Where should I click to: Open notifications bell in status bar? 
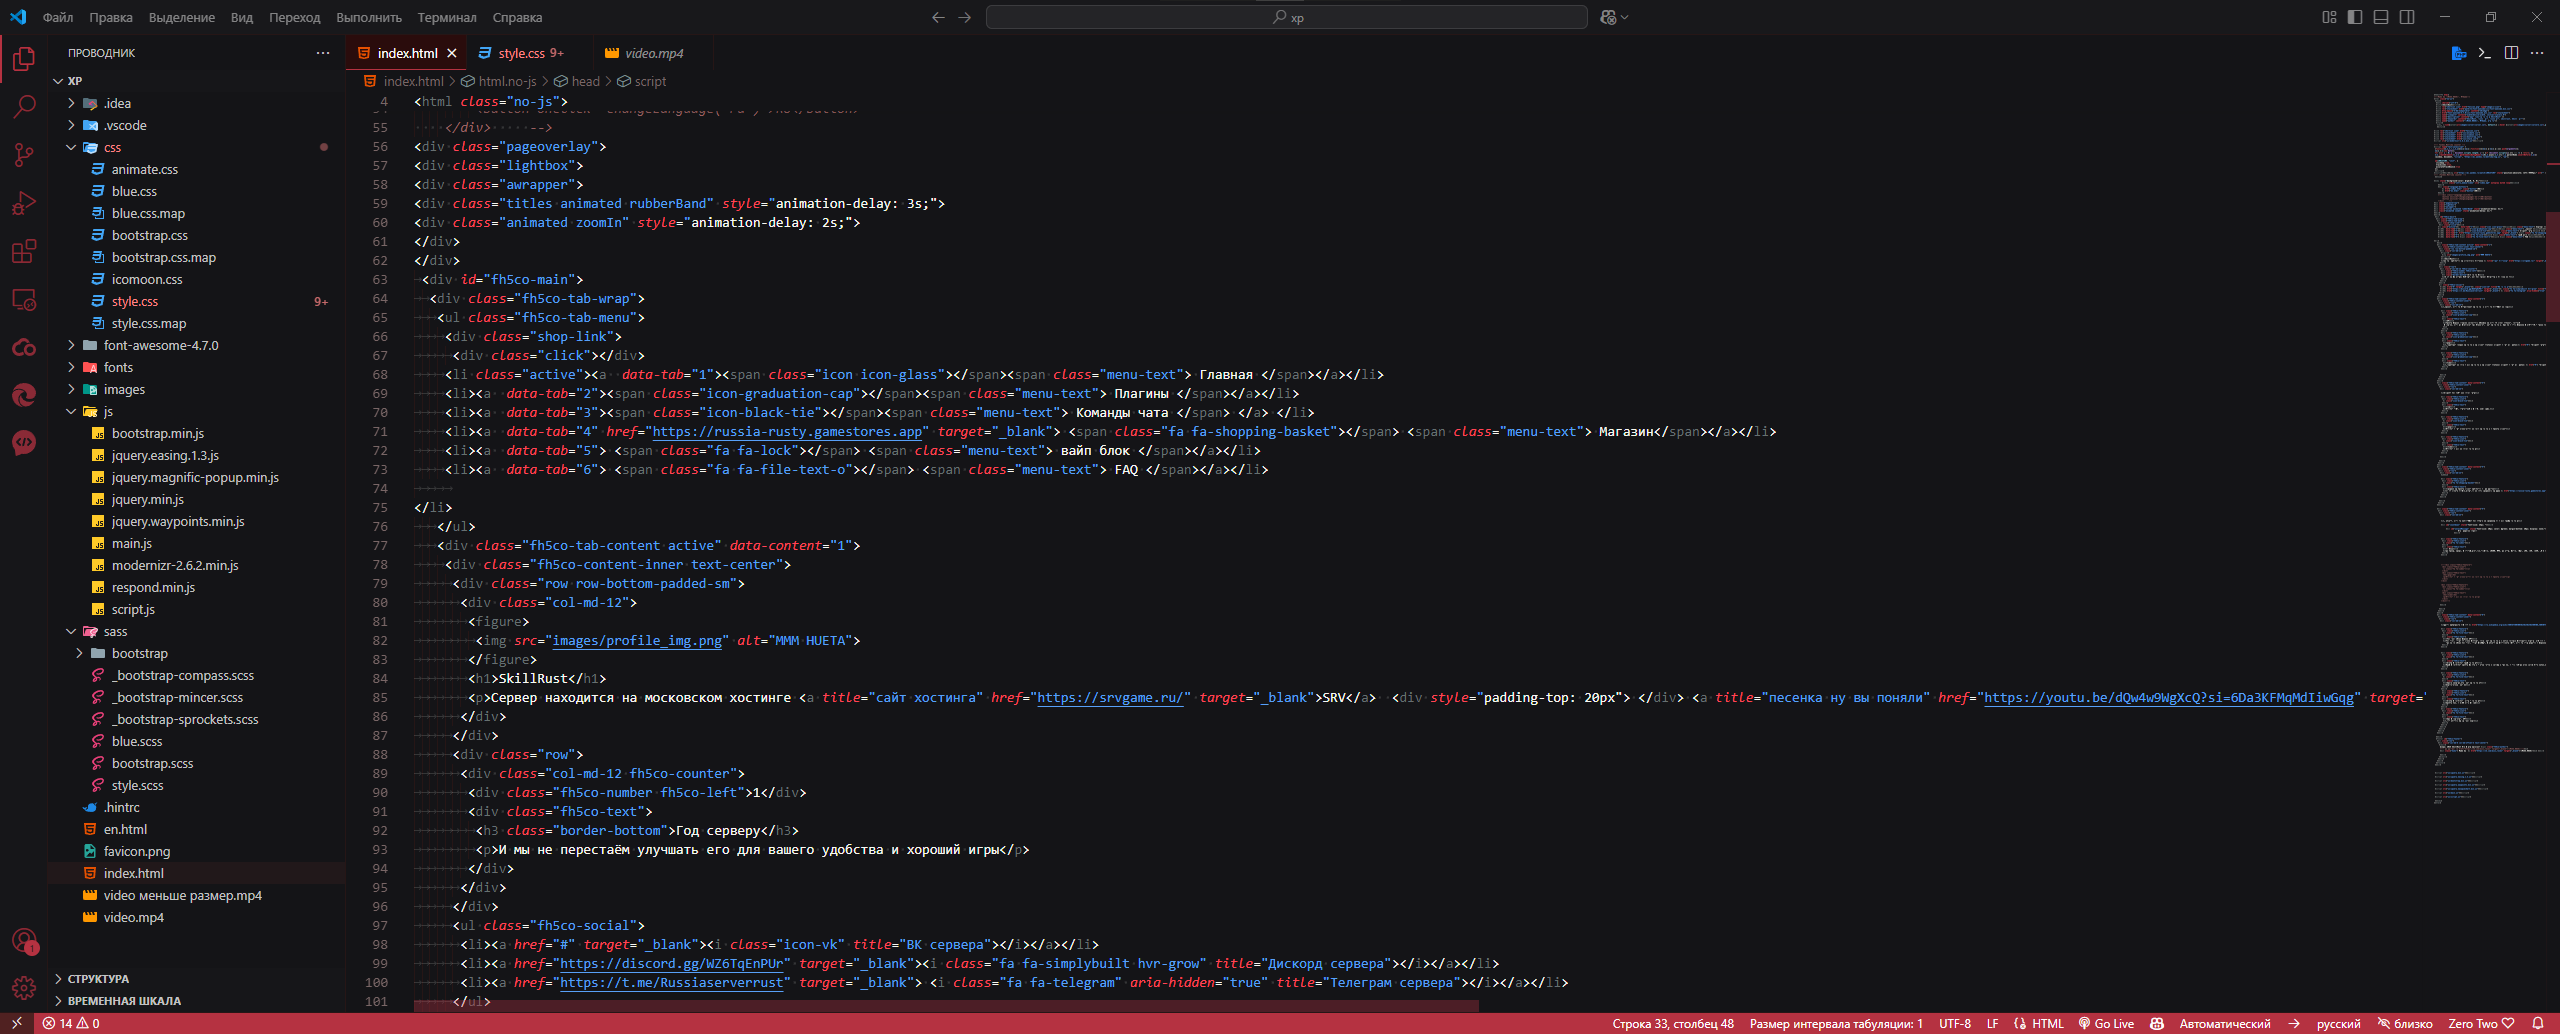click(2538, 1023)
